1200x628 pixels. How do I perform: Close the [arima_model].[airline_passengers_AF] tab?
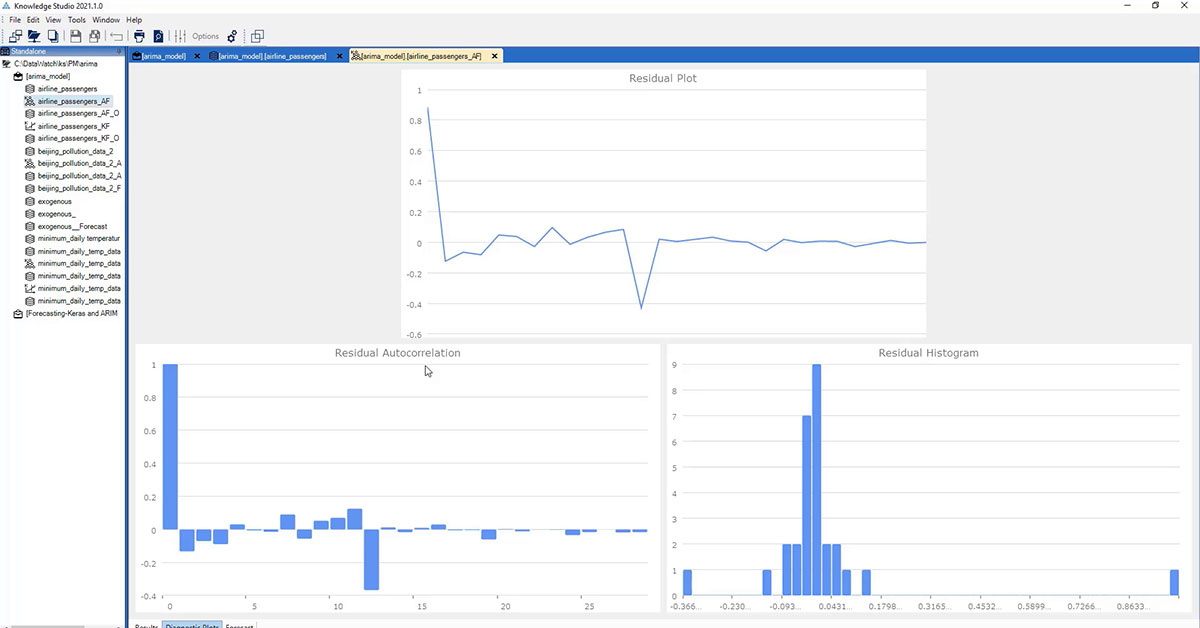(x=494, y=56)
